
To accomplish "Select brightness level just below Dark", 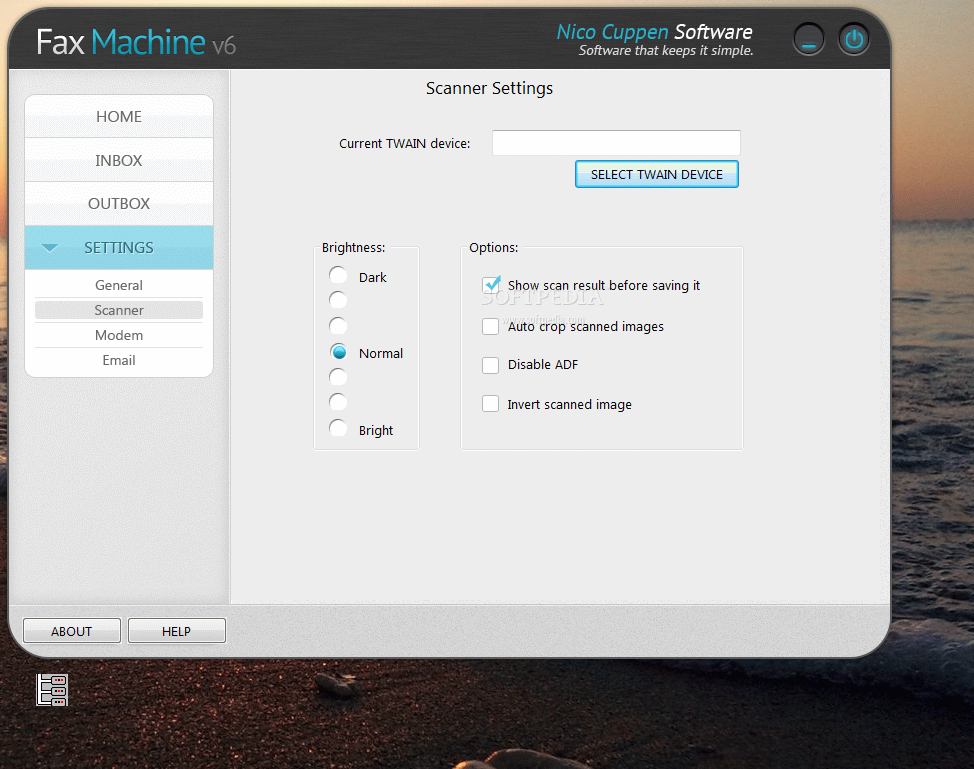I will pos(338,300).
